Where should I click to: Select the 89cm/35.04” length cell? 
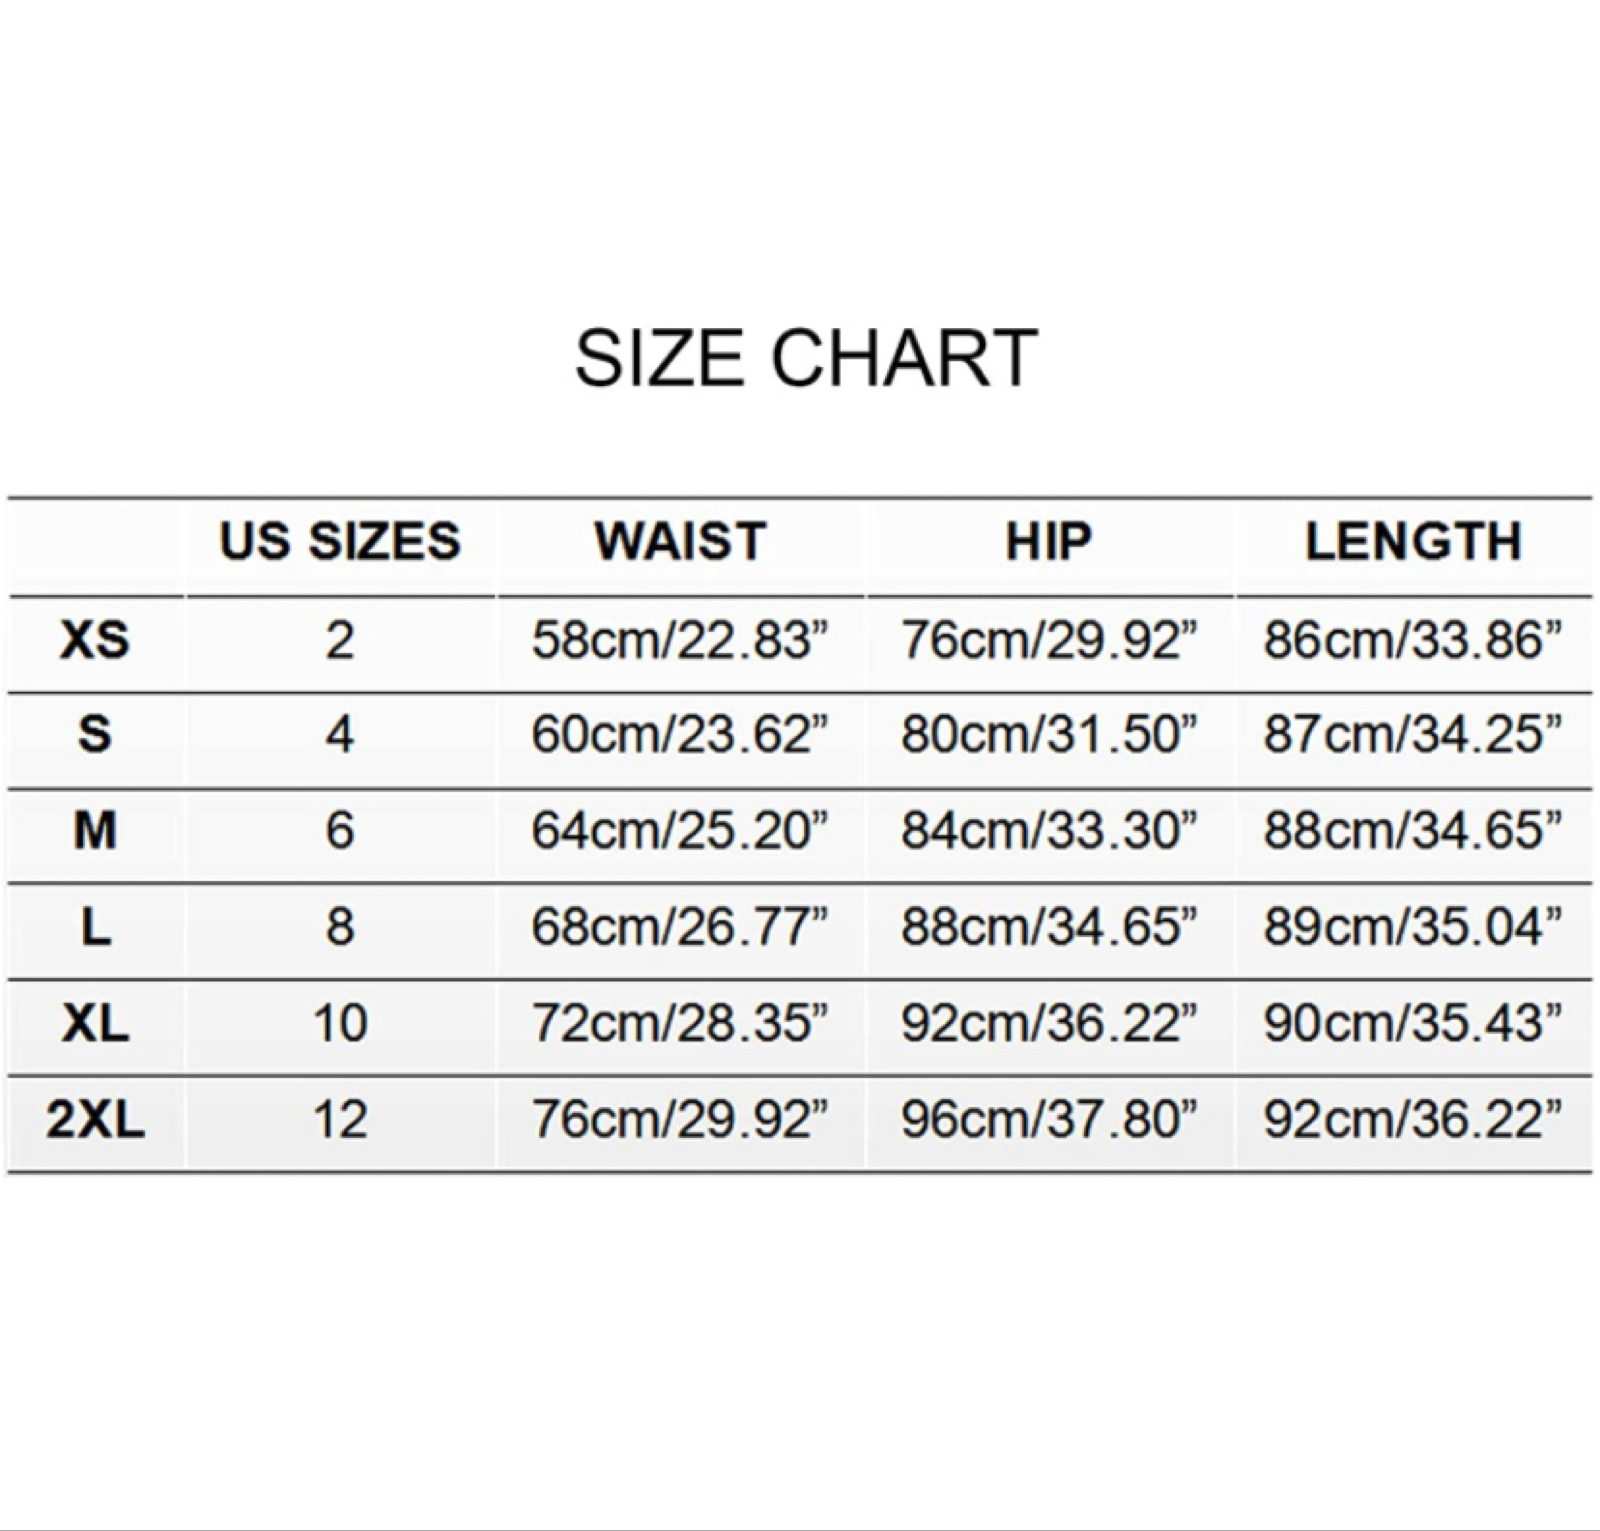pos(1413,927)
